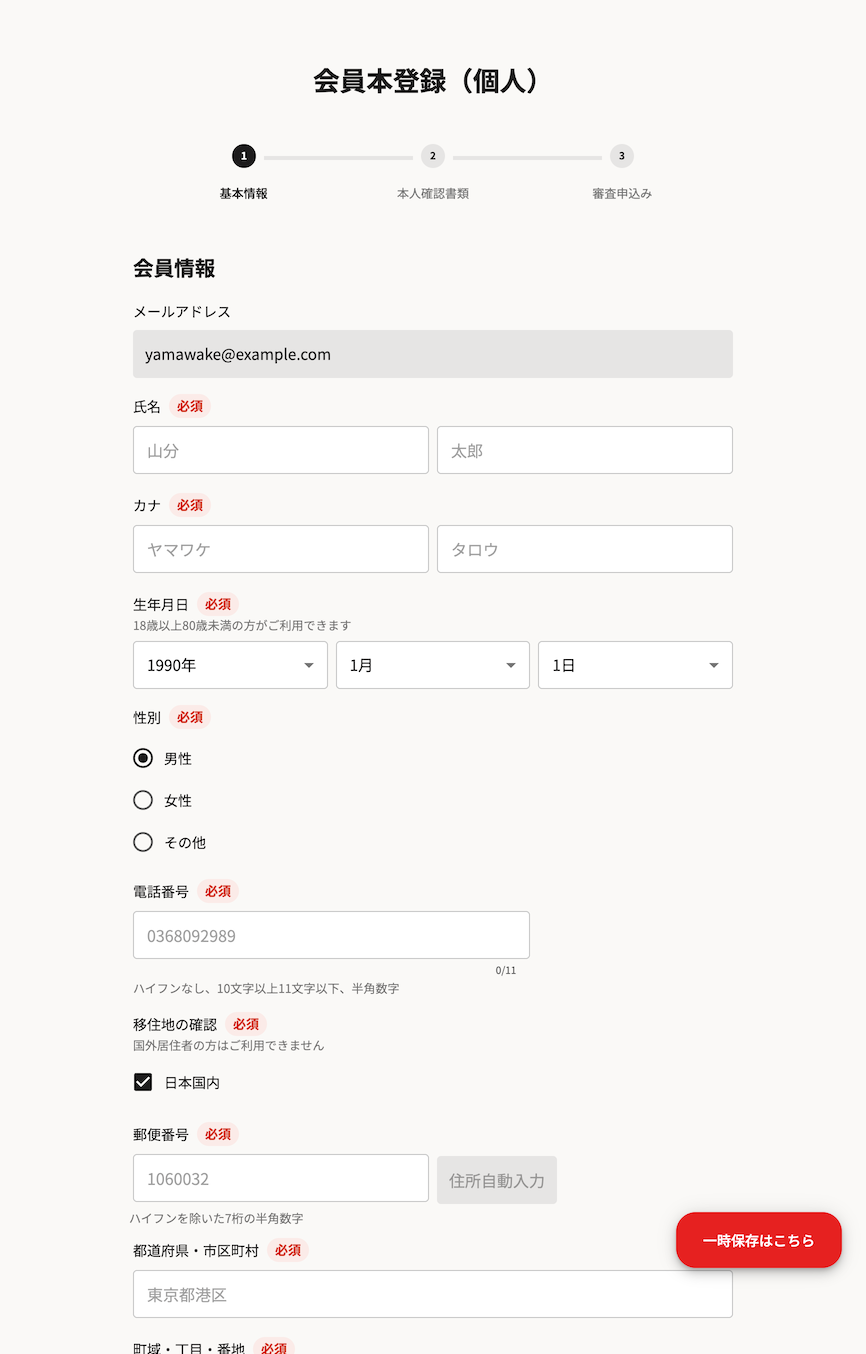
Task: Click the 本人確認書類 step label
Action: coord(432,194)
